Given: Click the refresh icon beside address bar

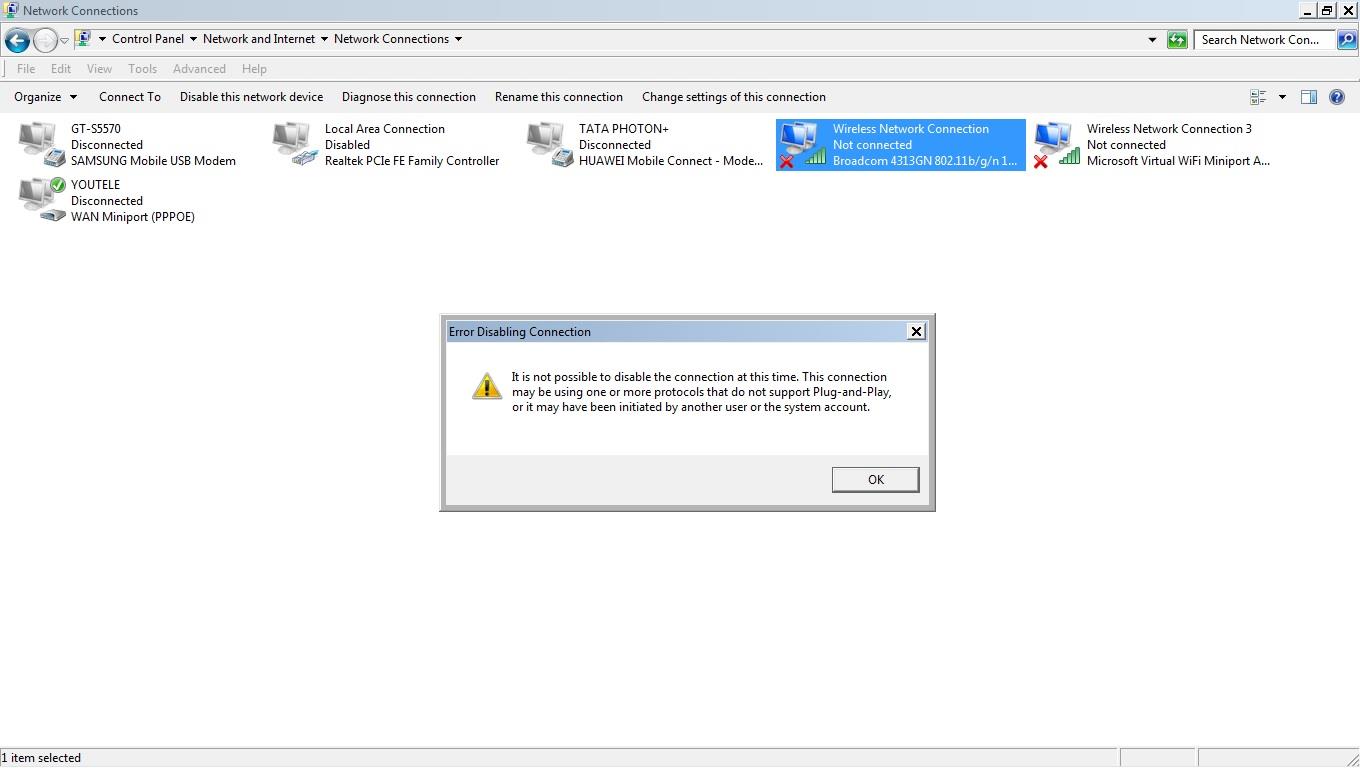Looking at the screenshot, I should coord(1177,40).
